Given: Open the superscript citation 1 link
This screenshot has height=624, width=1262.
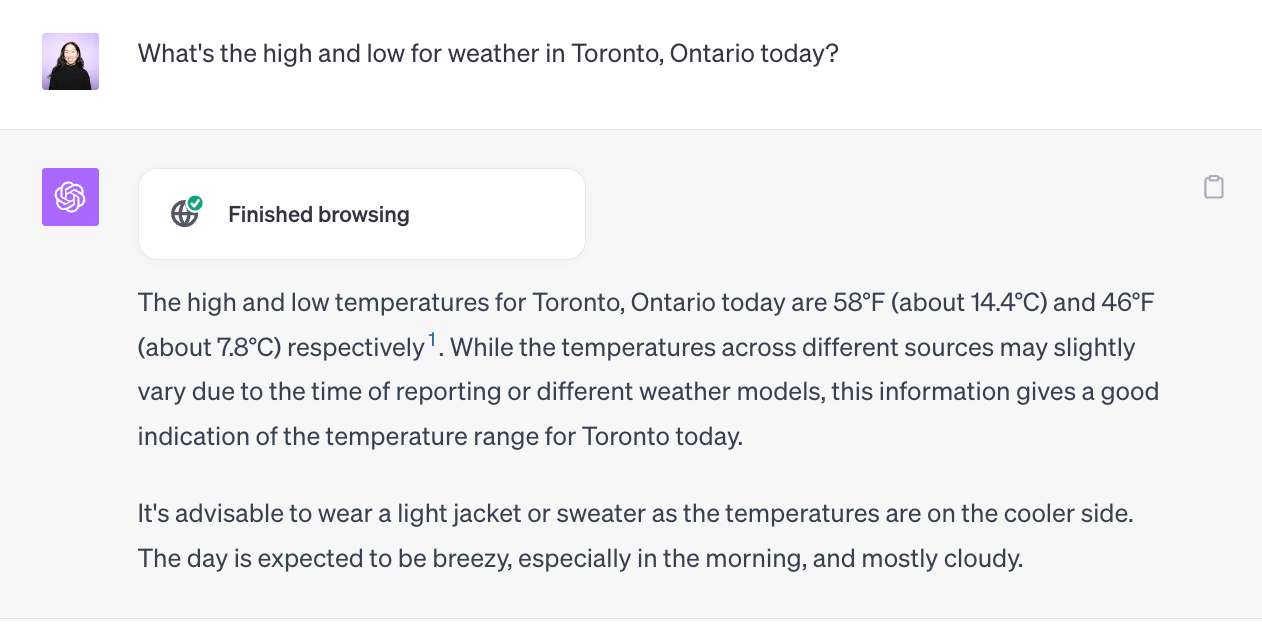Looking at the screenshot, I should pyautogui.click(x=432, y=342).
